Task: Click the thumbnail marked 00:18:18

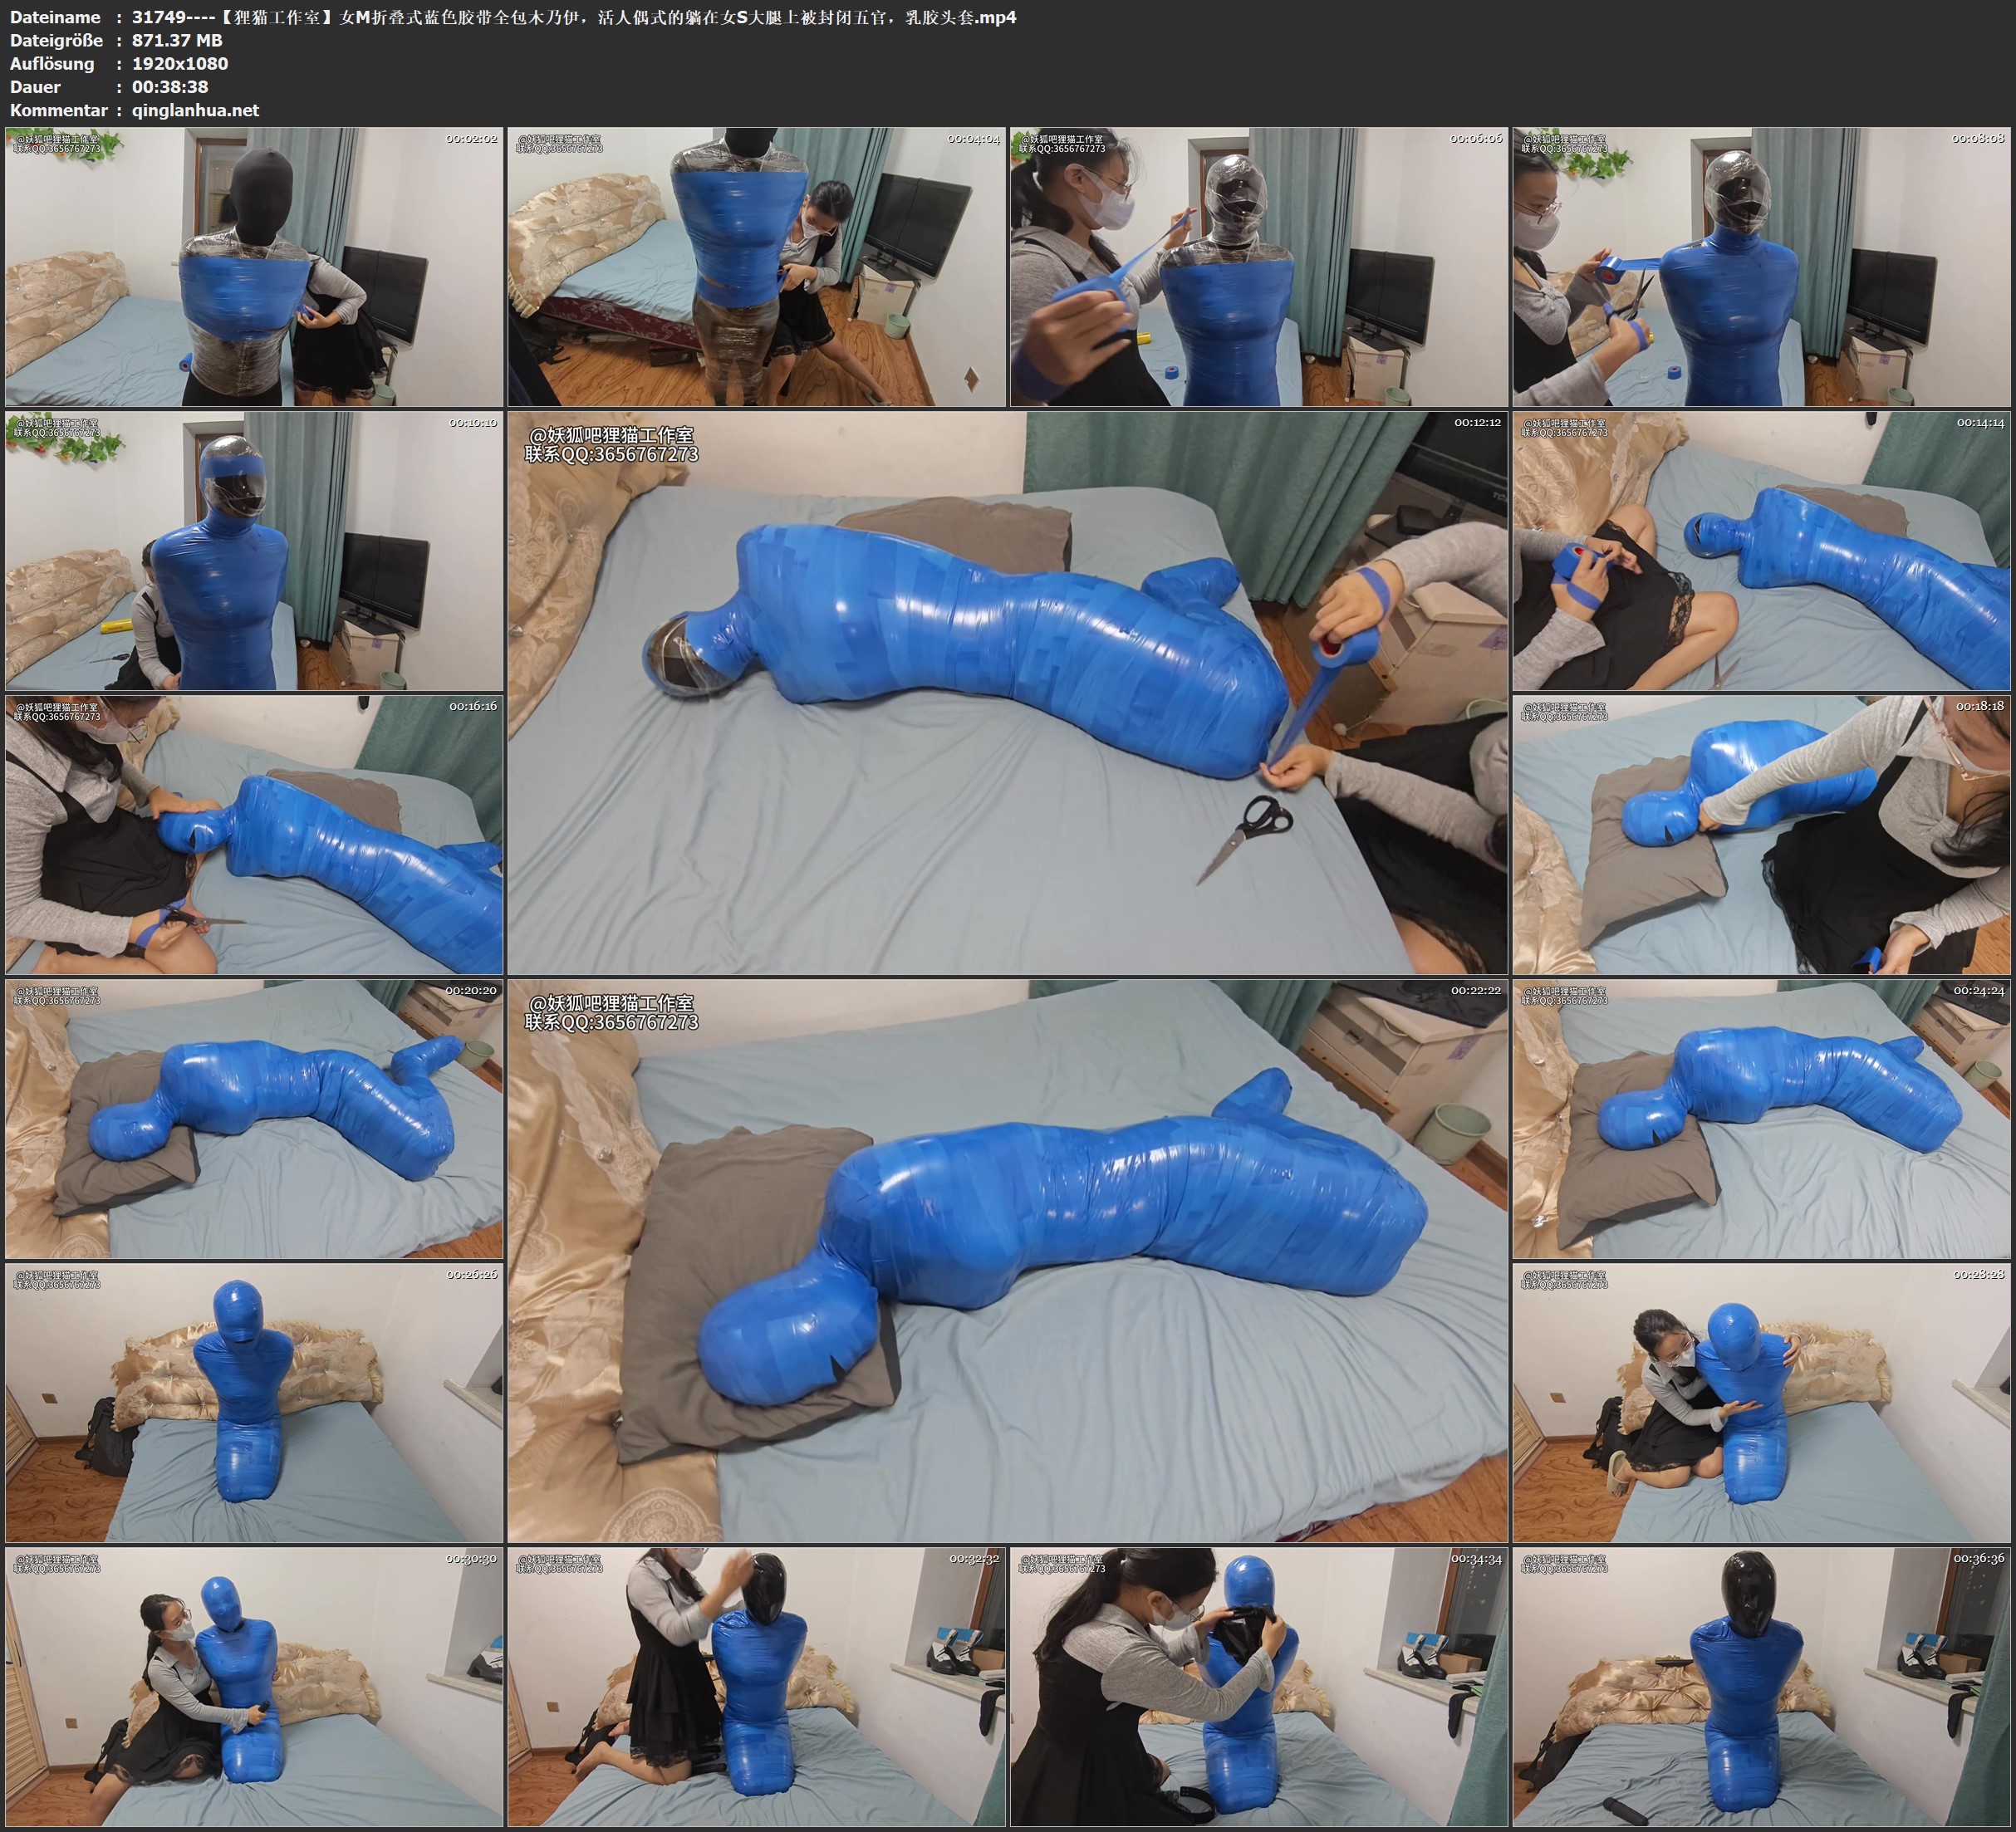Action: point(1761,835)
